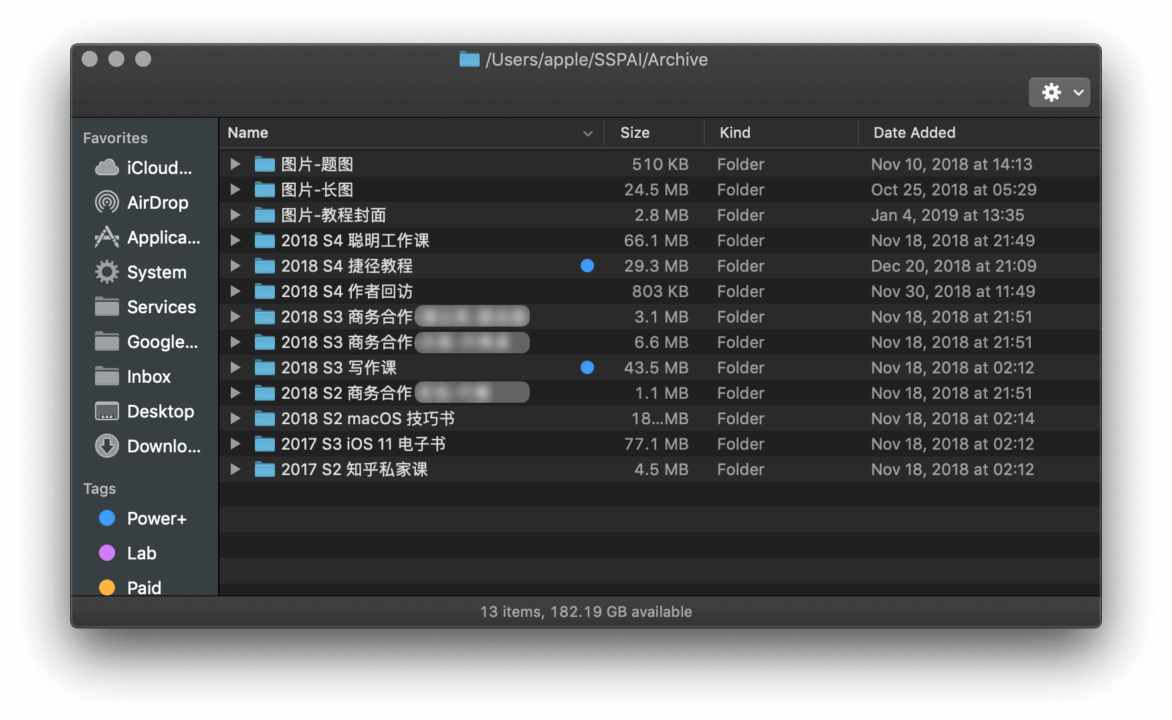Expand the 2018 S4 捷径教程 folder
Screen dimensions: 1172x720
pyautogui.click(x=235, y=265)
